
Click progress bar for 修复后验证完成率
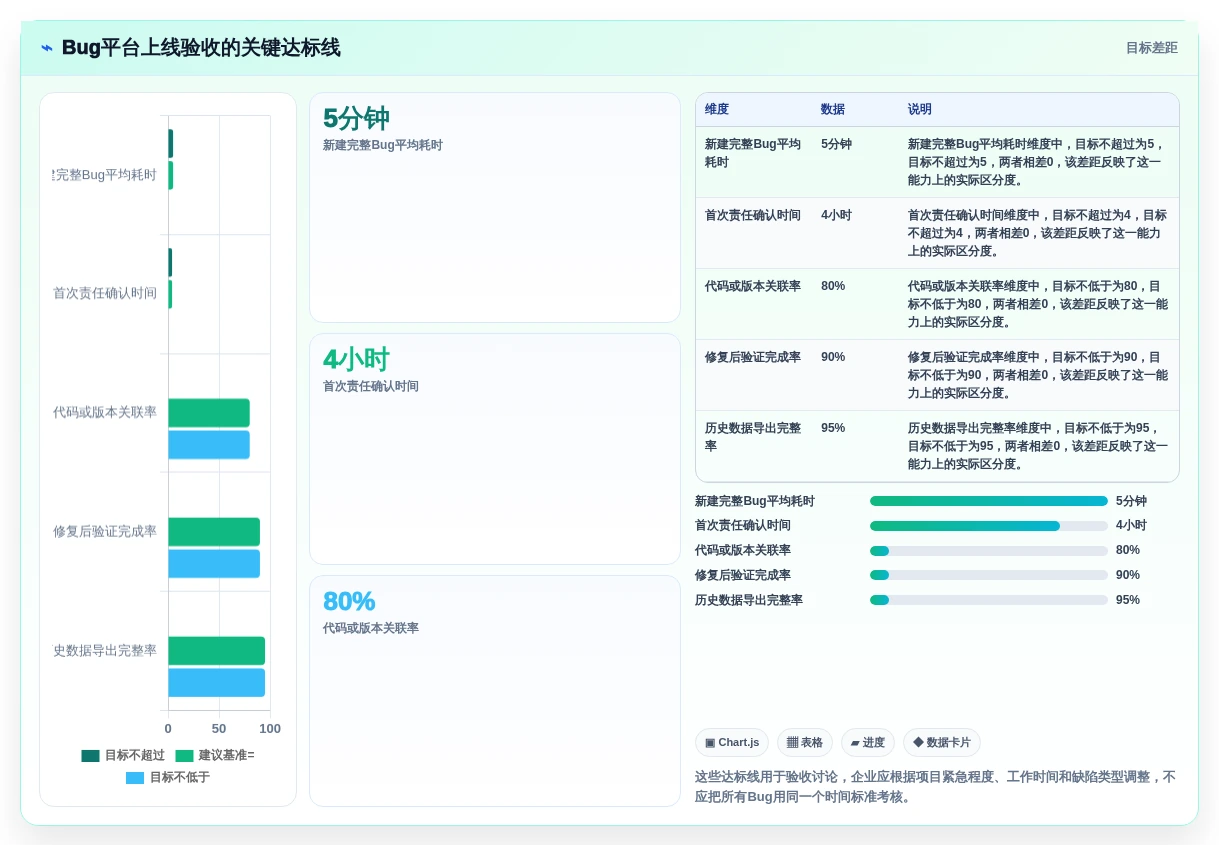989,575
